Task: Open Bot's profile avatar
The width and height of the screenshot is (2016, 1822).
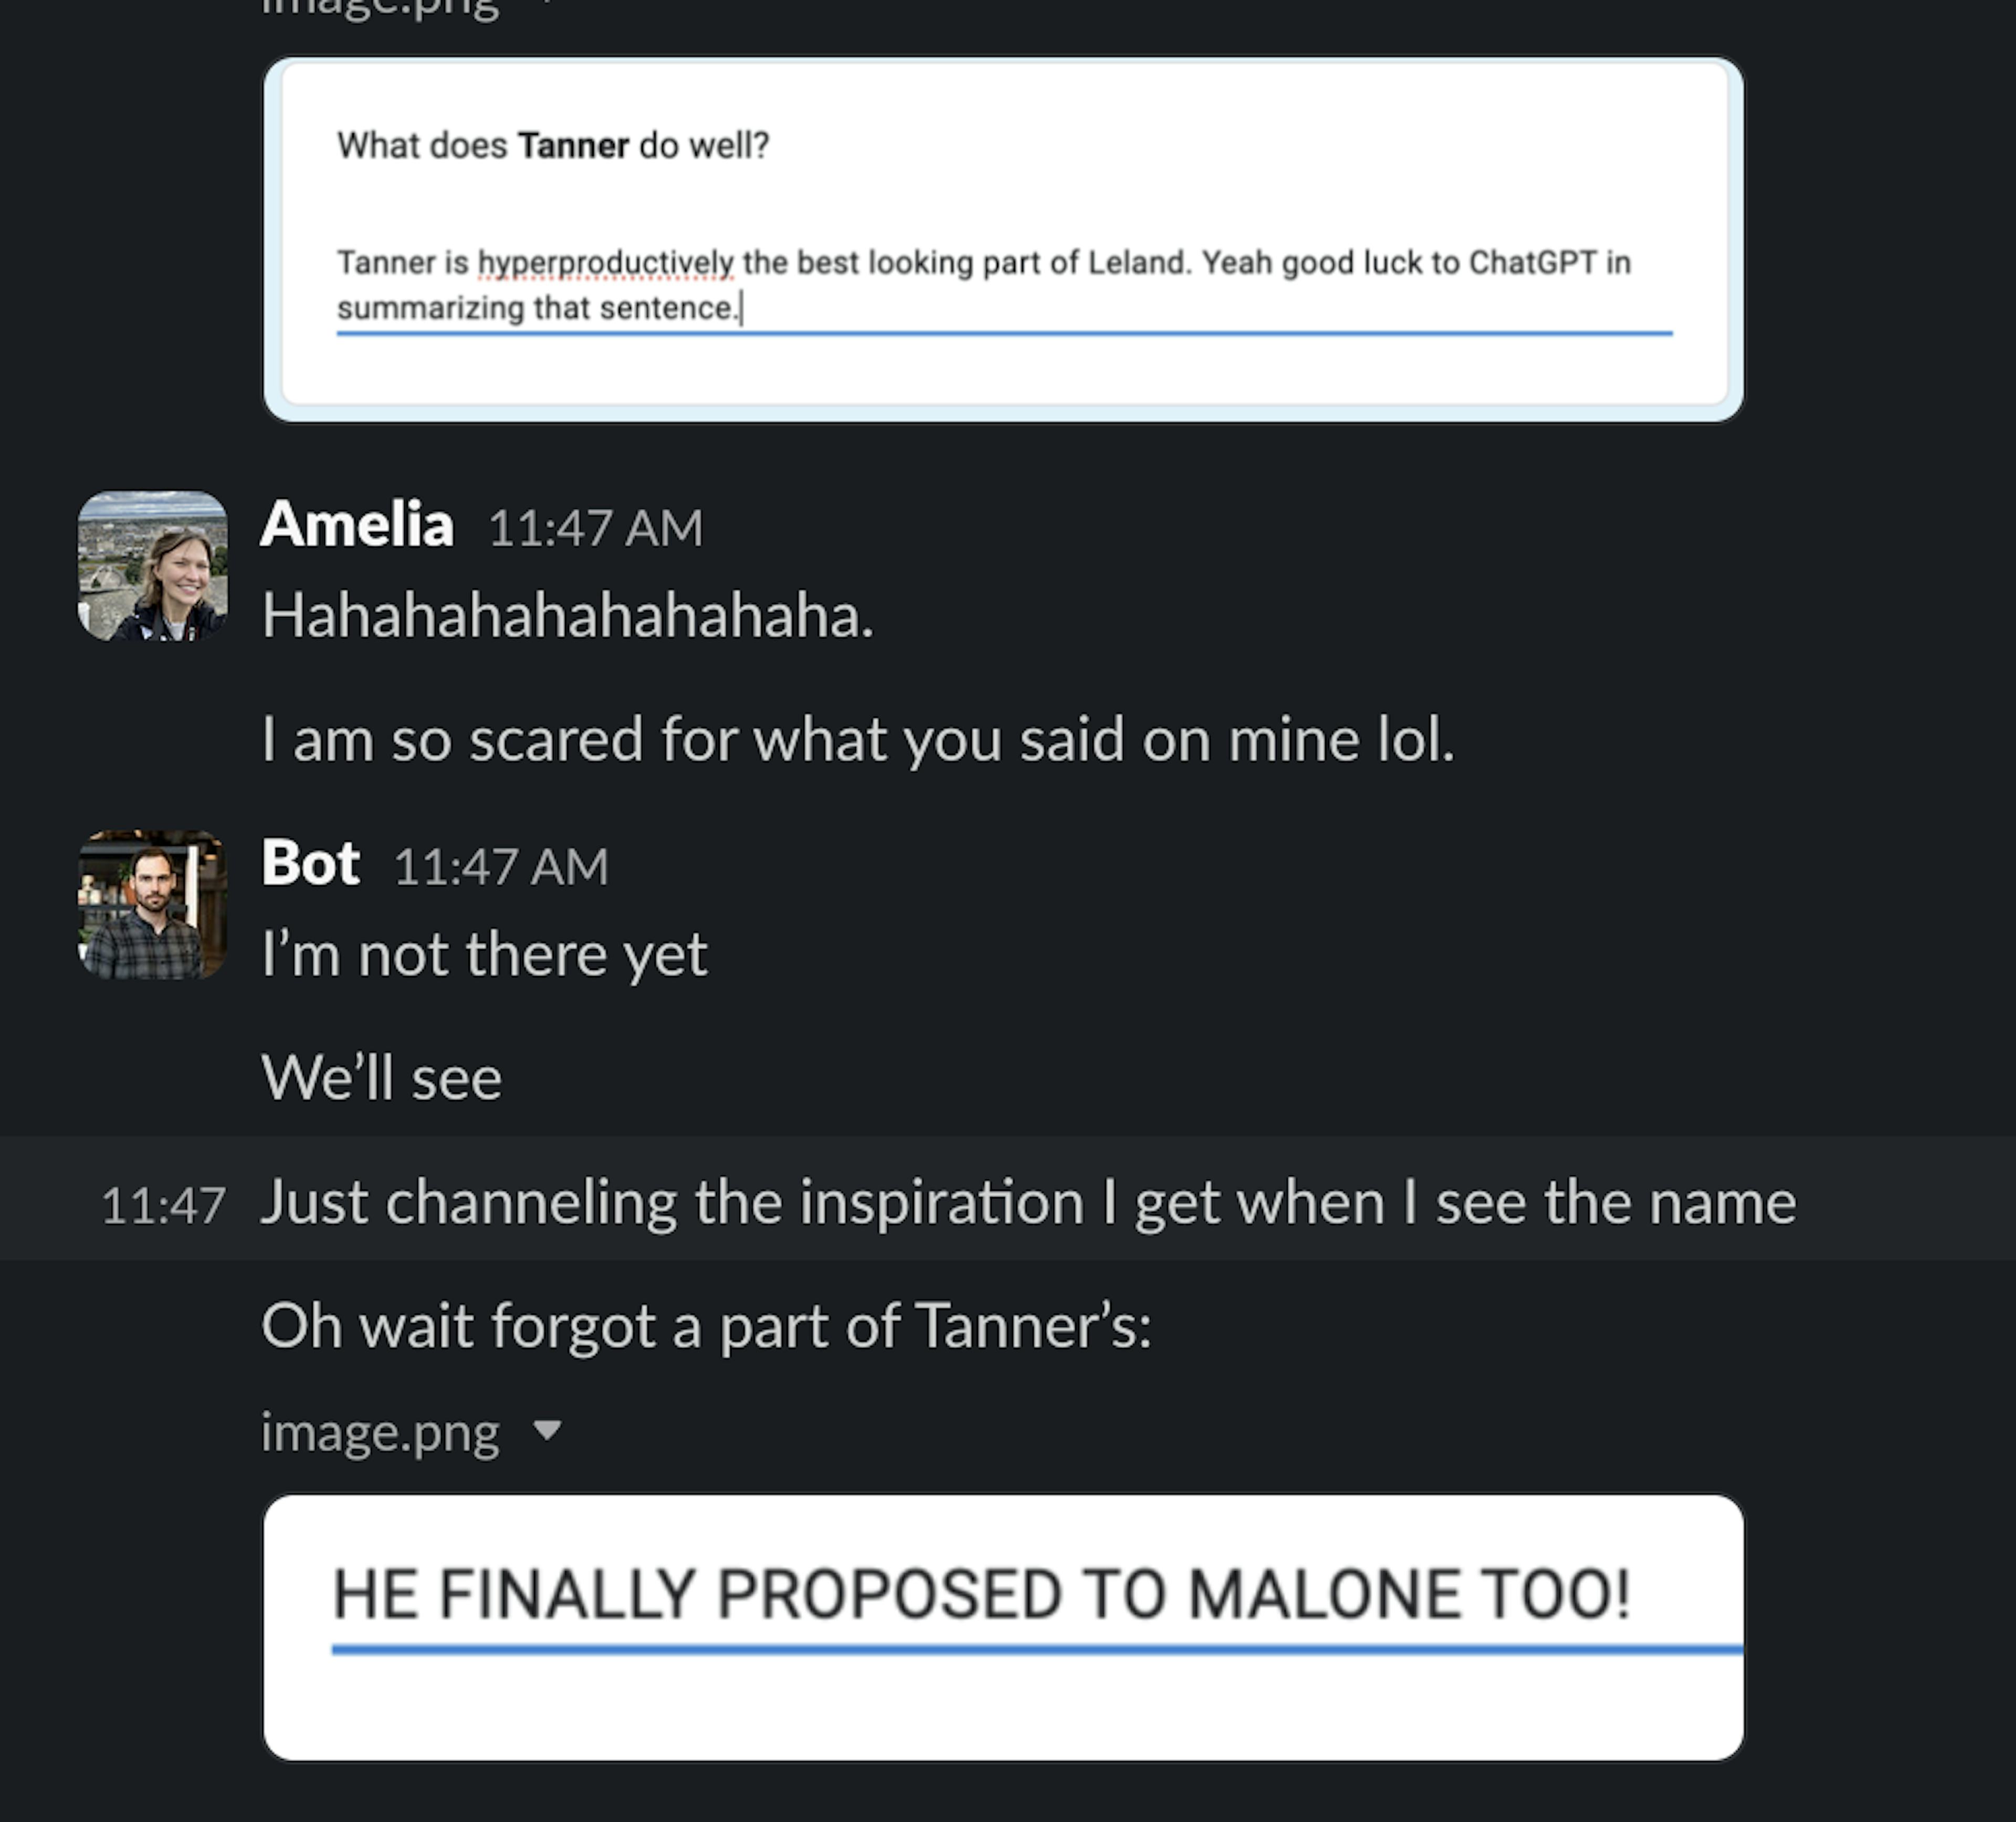Action: click(153, 904)
